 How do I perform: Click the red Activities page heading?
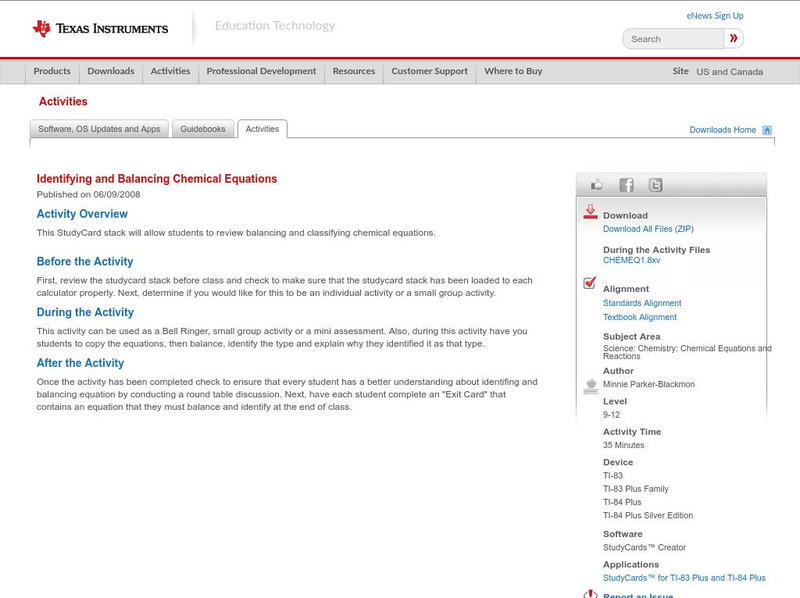click(63, 102)
